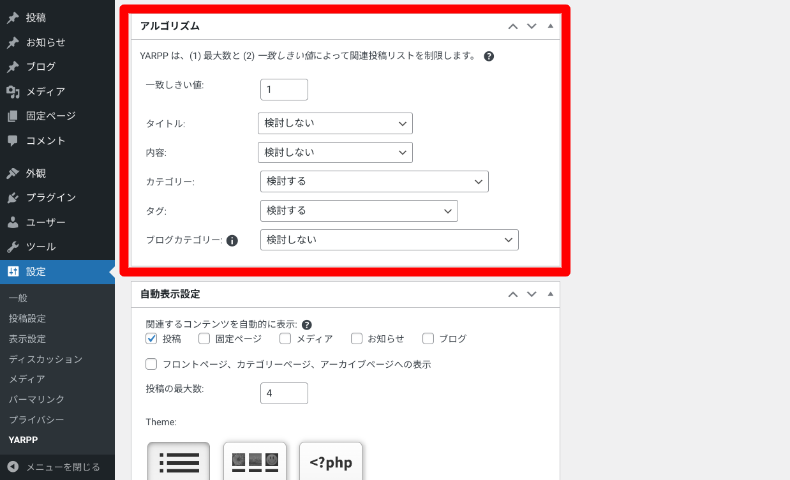The image size is (790, 480).
Task: Go to パーマリンク submenu
Action: point(36,399)
